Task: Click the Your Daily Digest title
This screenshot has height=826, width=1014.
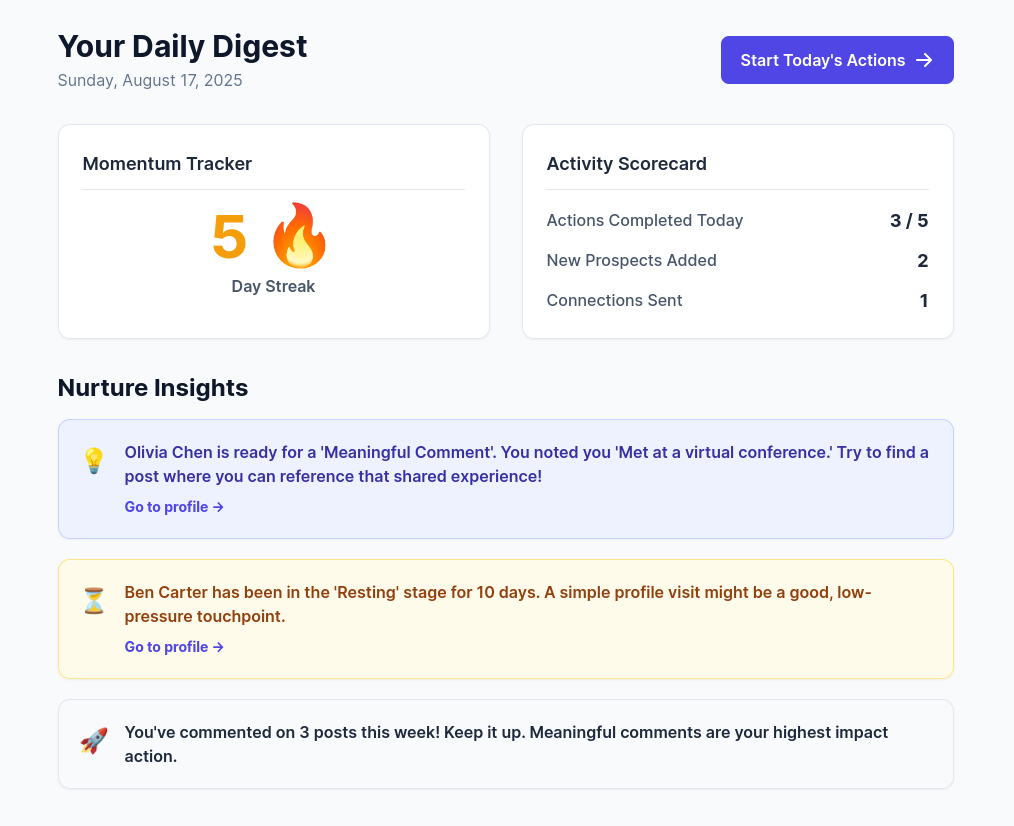Action: tap(182, 47)
